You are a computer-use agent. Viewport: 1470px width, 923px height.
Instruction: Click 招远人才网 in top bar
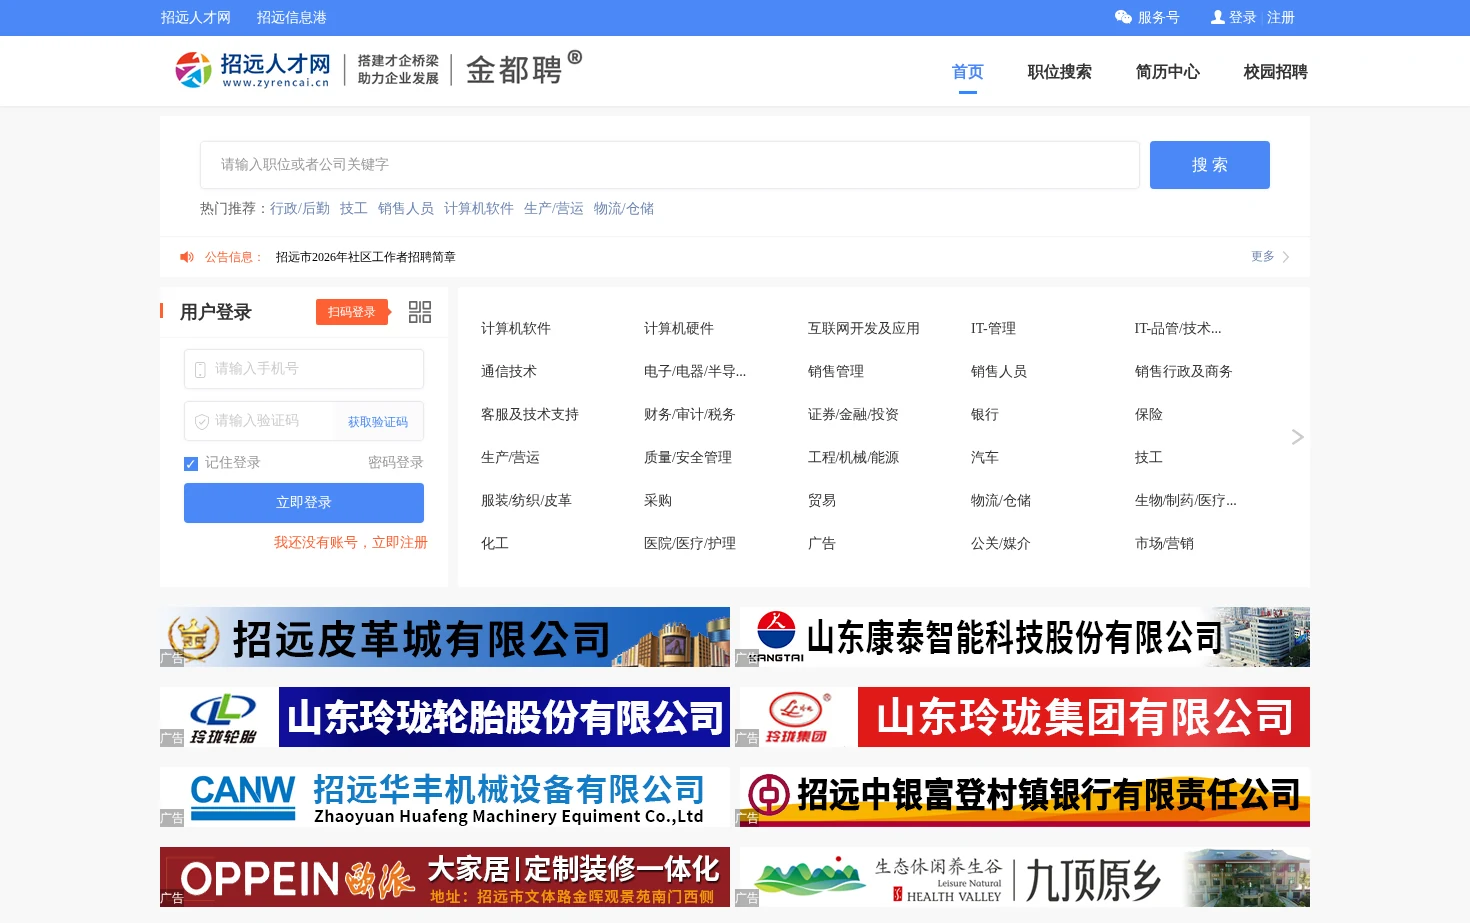[x=196, y=17]
